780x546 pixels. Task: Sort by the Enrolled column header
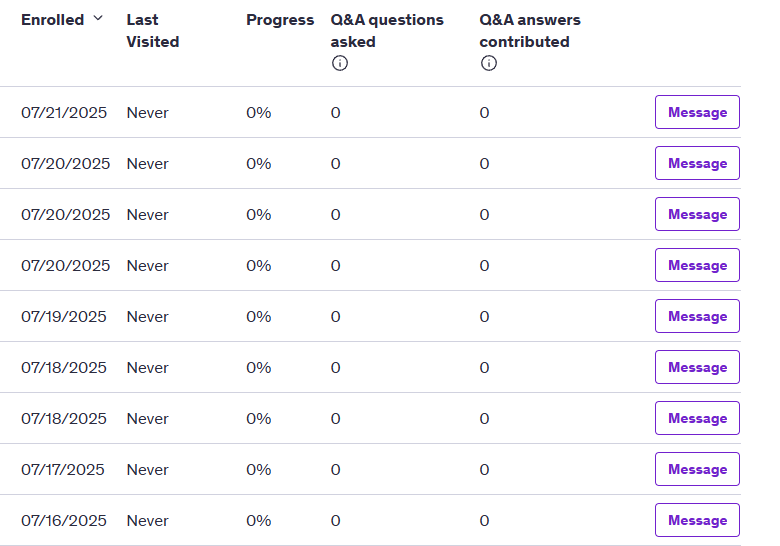tap(52, 20)
